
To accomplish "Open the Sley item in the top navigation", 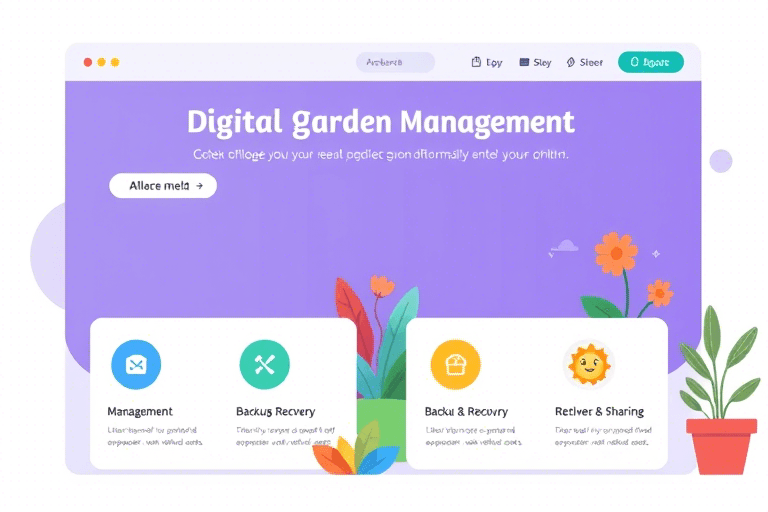I will [x=535, y=62].
